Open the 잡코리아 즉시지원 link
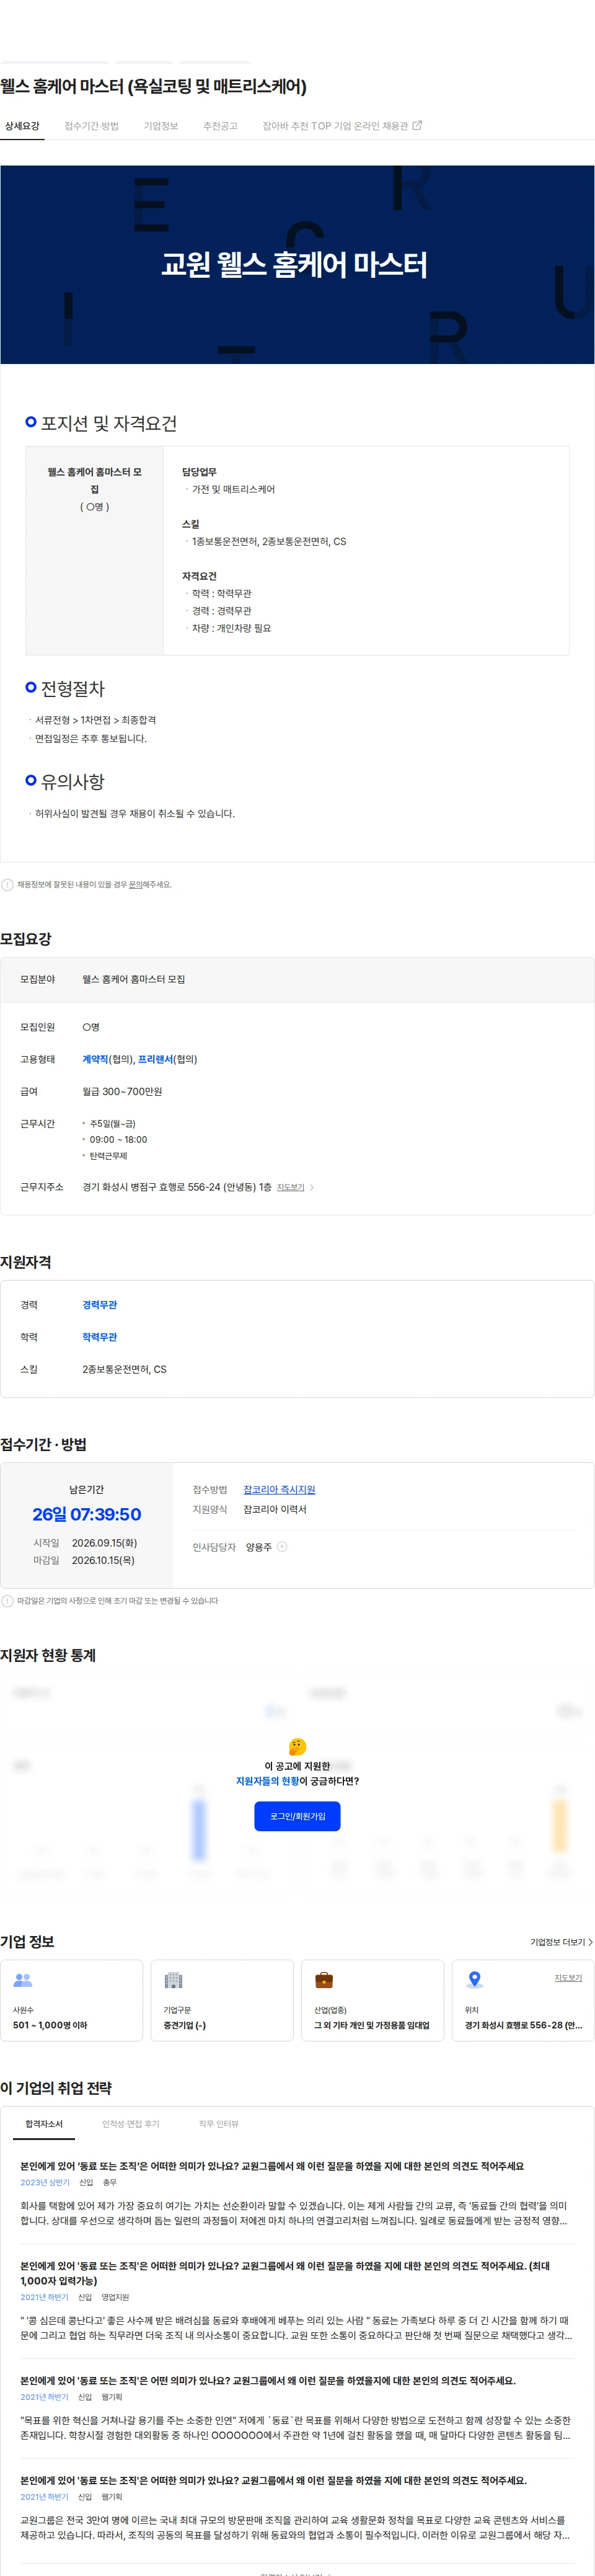 click(279, 1489)
